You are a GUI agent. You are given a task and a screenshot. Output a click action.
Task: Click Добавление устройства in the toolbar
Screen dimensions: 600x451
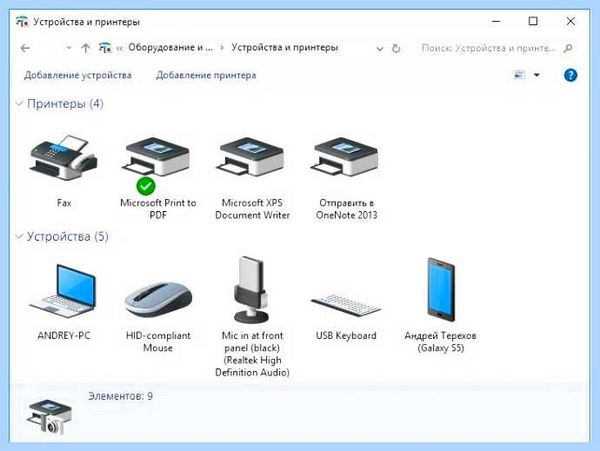click(x=78, y=75)
